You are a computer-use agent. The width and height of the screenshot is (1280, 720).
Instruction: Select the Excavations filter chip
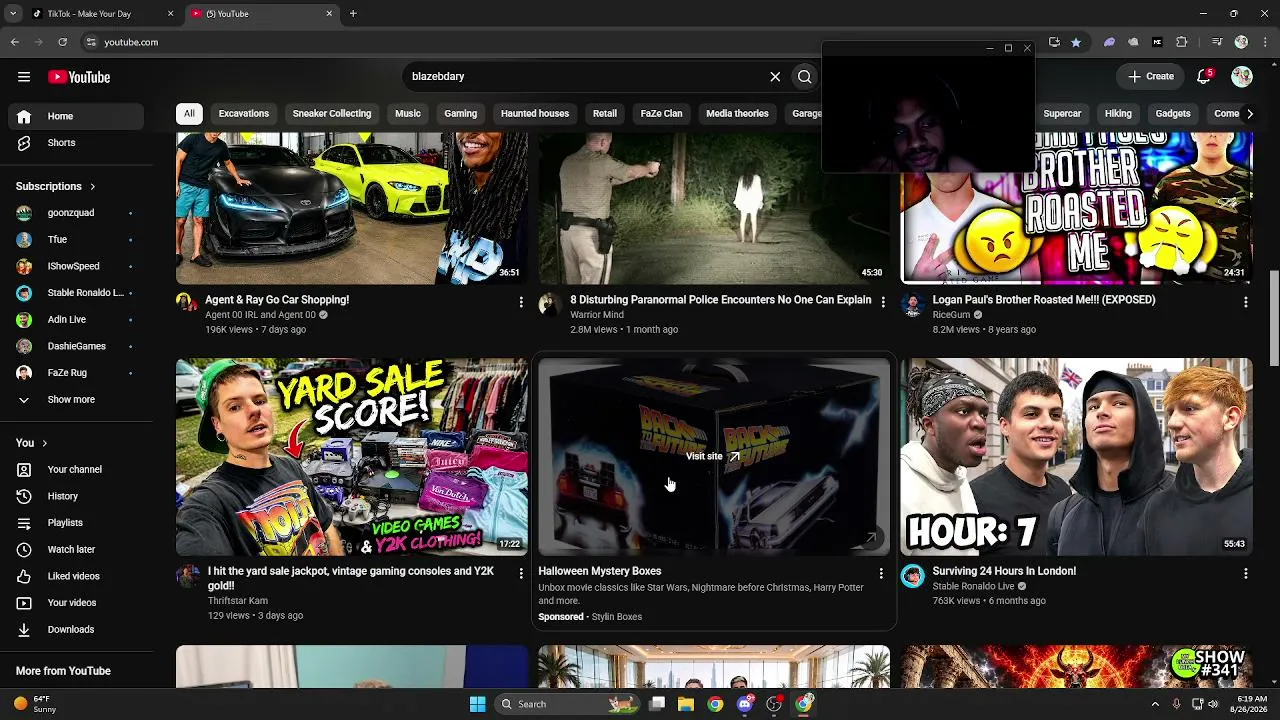244,114
